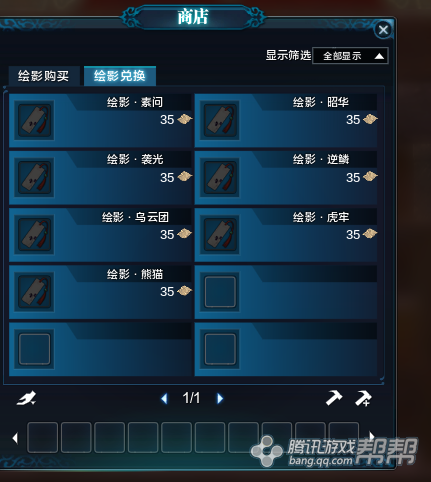Select the 绘影兑换 tab

pos(120,76)
